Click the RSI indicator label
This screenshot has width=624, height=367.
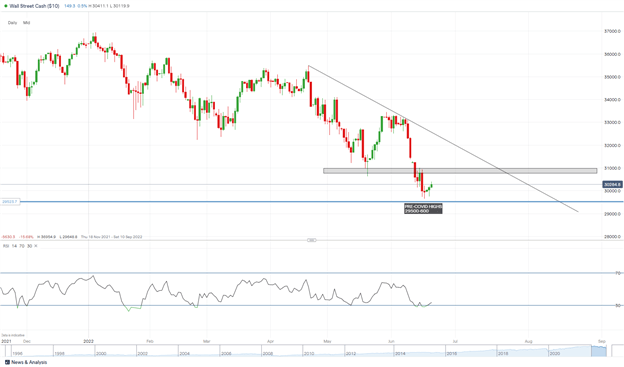pyautogui.click(x=6, y=246)
